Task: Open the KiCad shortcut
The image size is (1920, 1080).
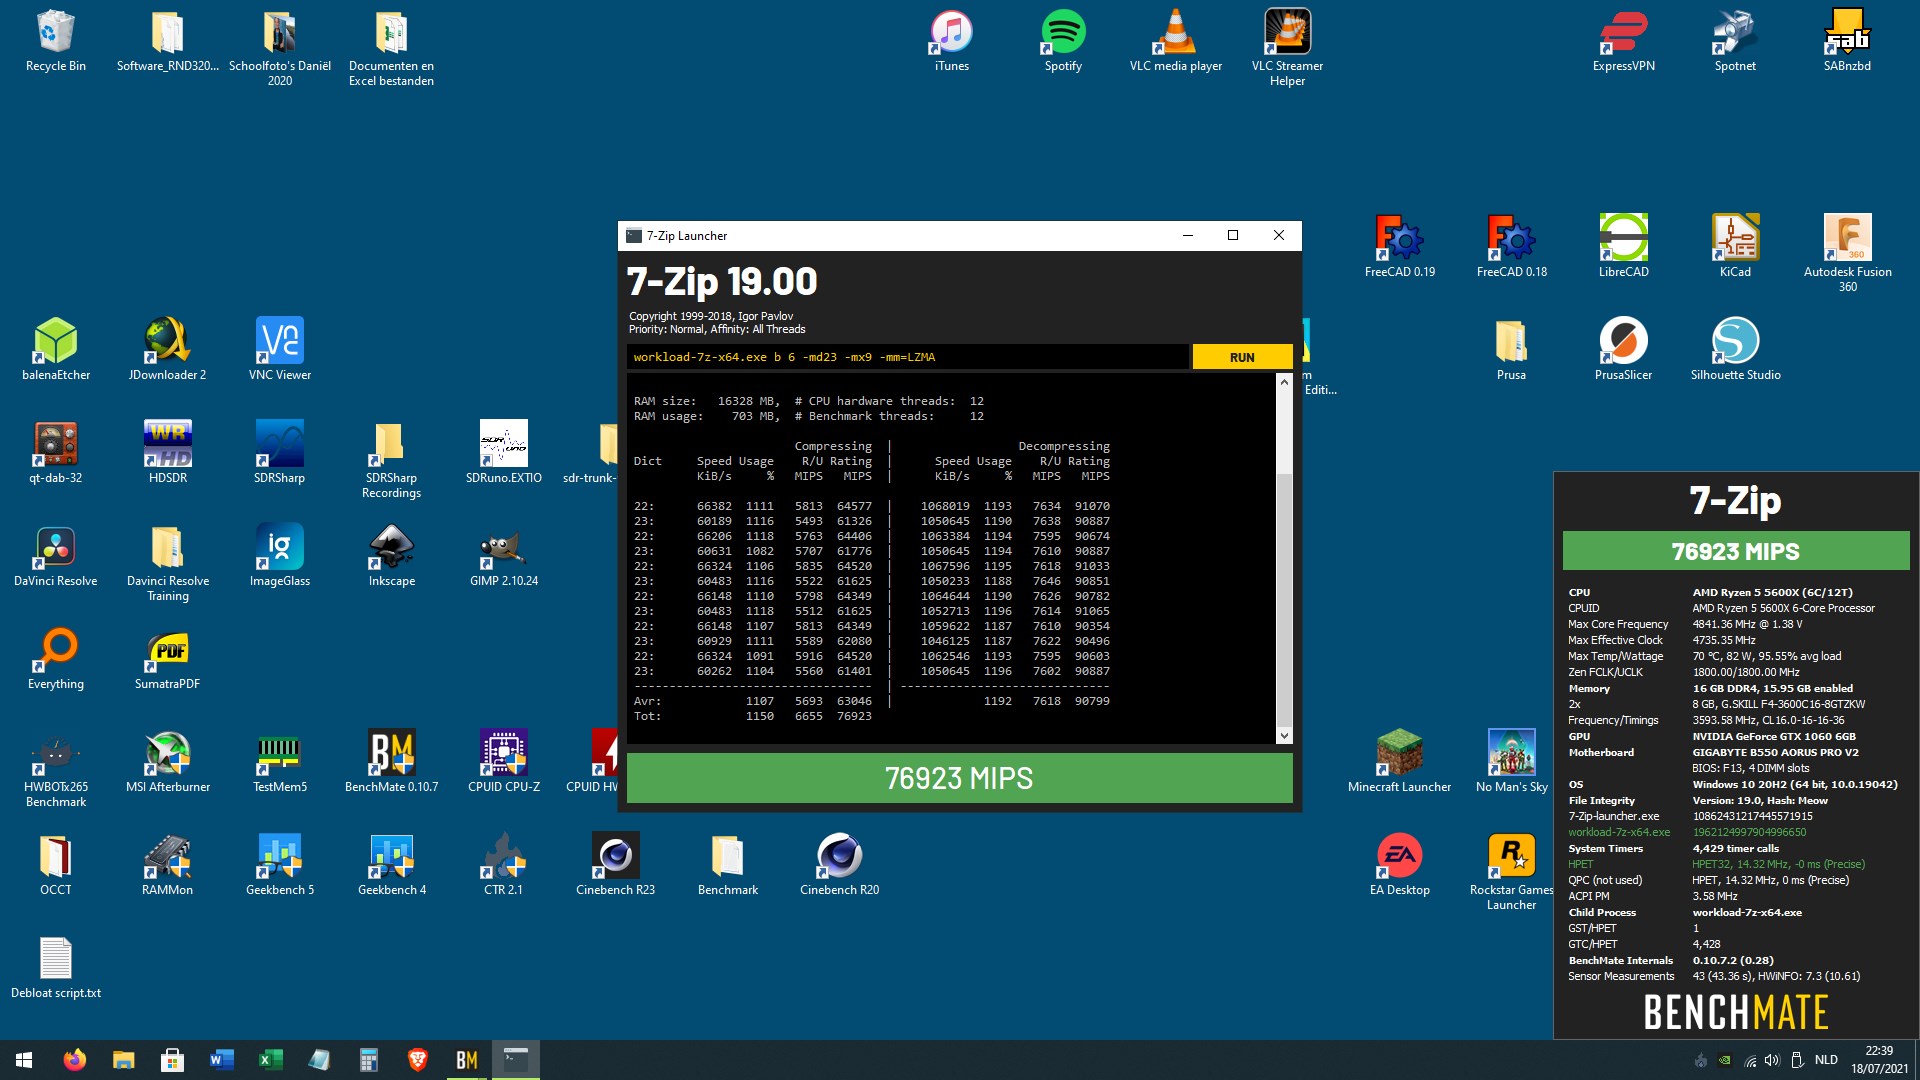Action: pyautogui.click(x=1736, y=247)
